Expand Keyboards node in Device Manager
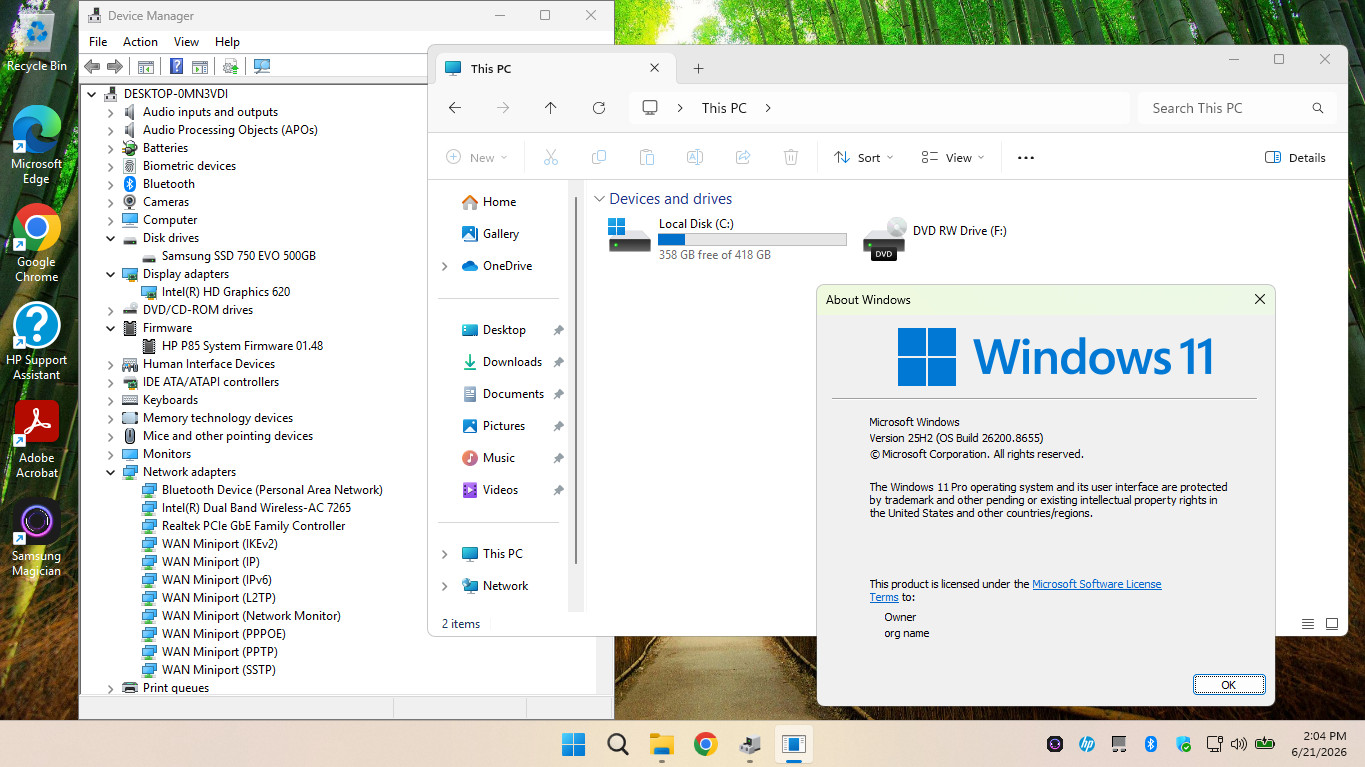This screenshot has height=767, width=1365. point(111,400)
